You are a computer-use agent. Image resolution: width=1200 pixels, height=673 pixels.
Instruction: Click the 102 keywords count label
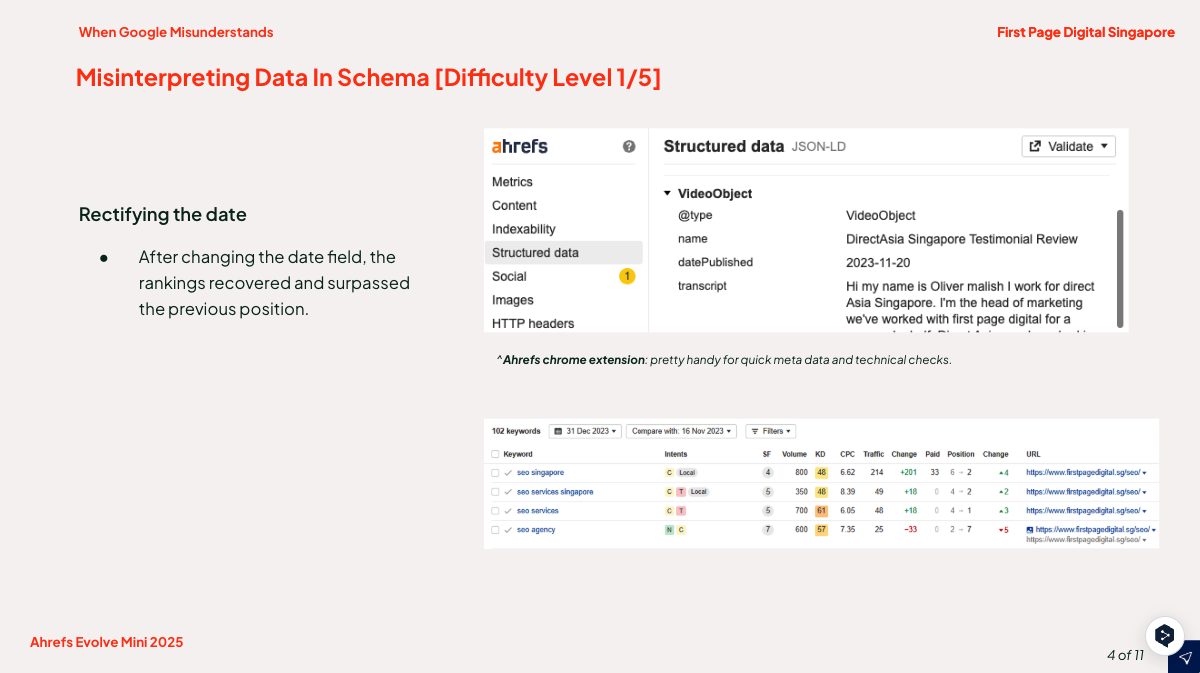coord(516,431)
